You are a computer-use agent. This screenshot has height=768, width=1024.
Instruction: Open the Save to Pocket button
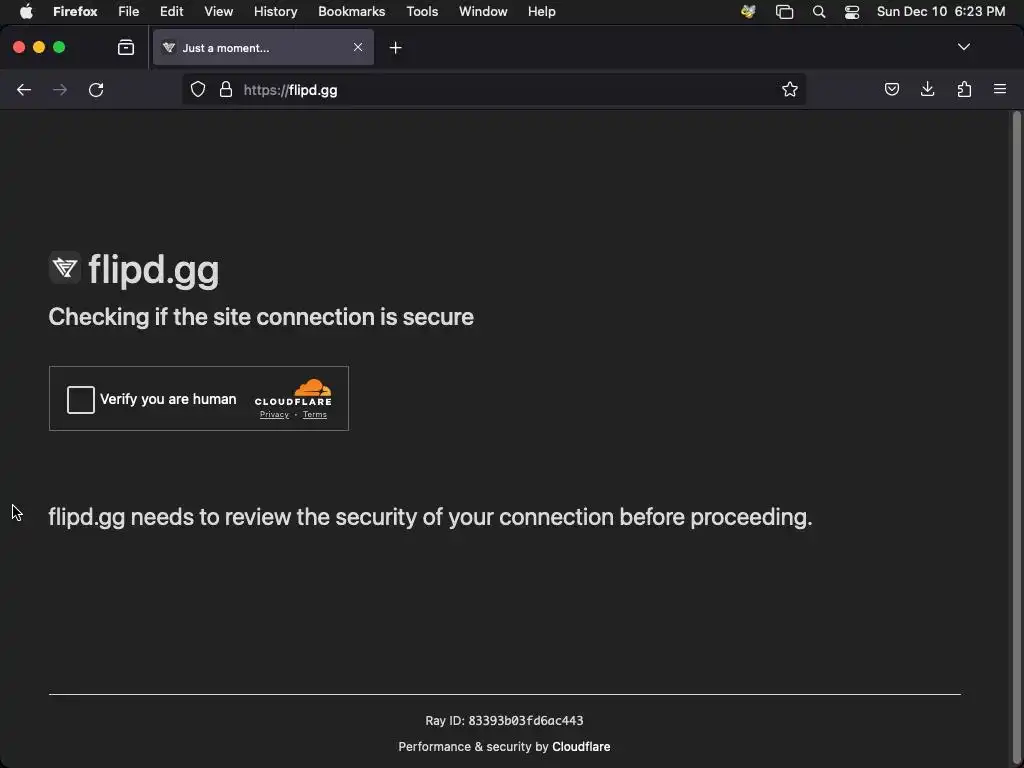coord(891,89)
